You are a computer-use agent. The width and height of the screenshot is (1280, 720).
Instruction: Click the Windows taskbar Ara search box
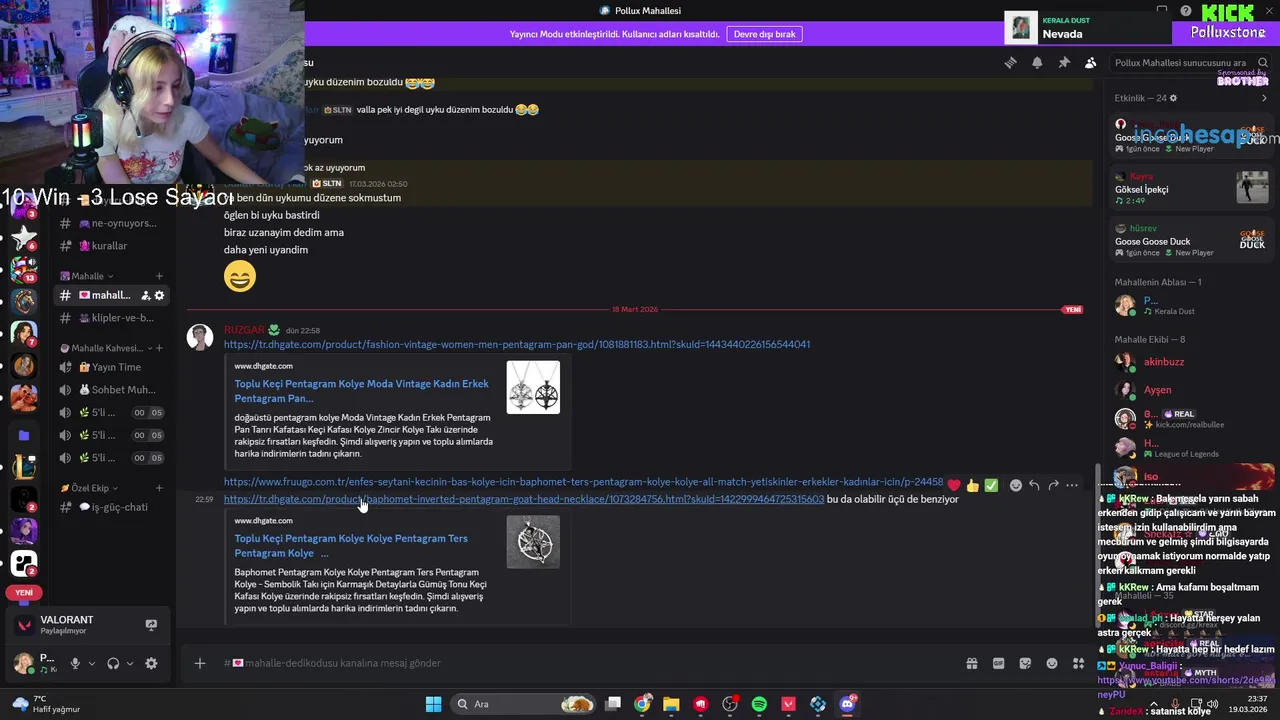(524, 704)
